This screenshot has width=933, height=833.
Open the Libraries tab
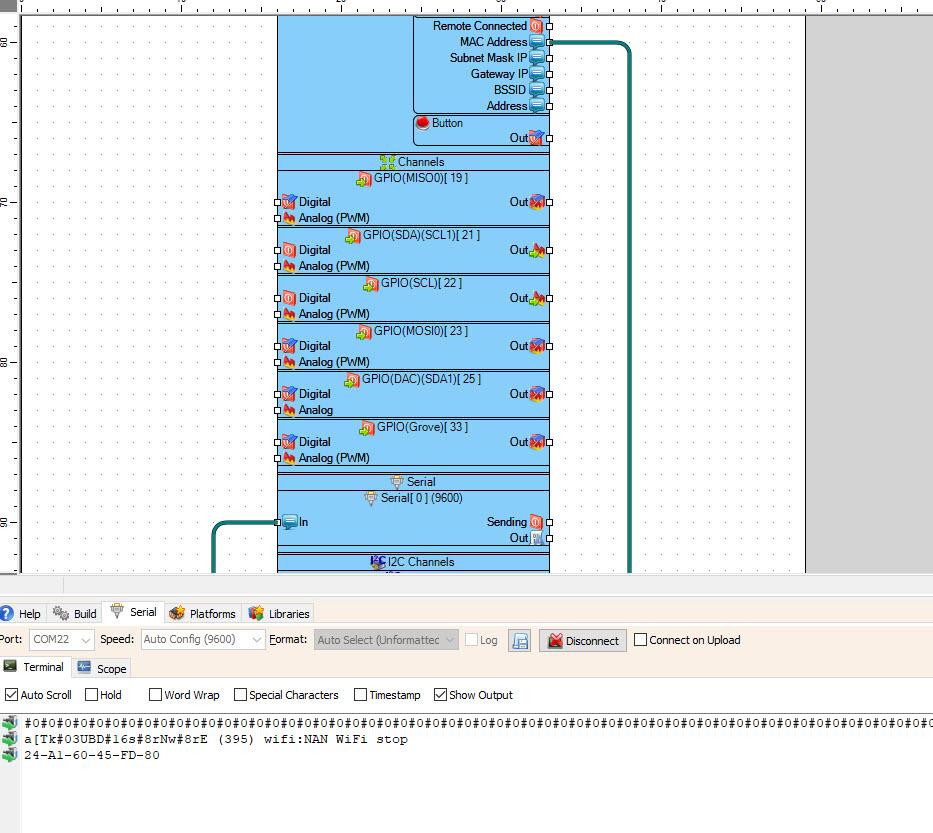pos(279,613)
